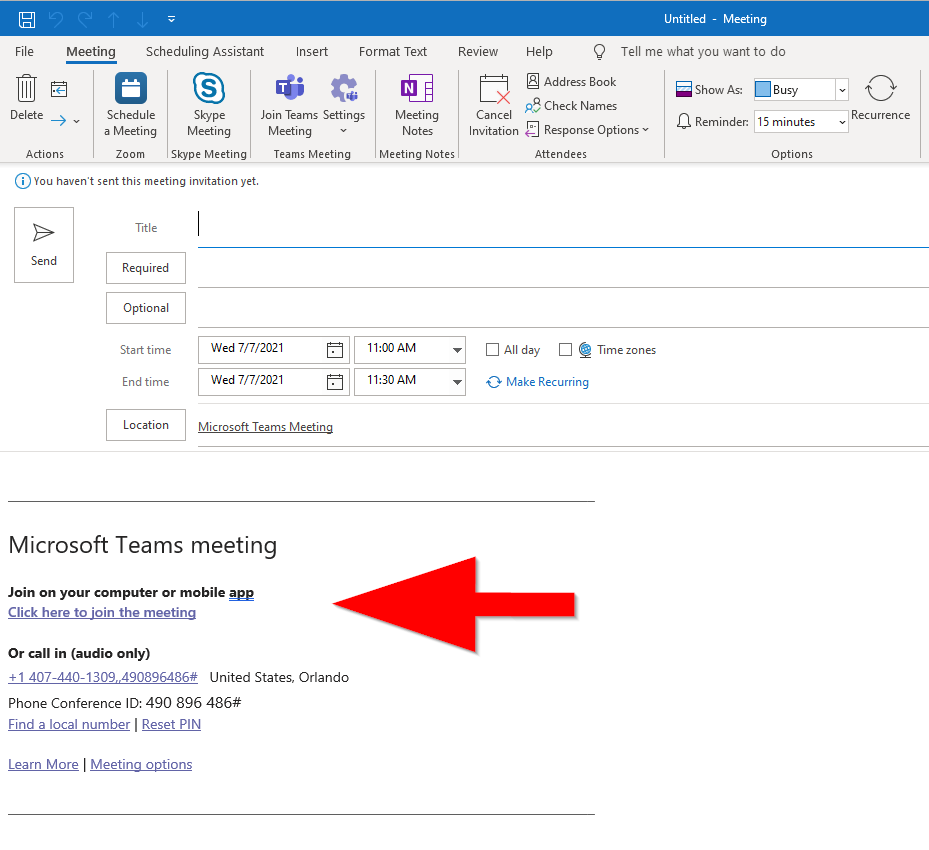Click the Save icon in the title bar
The height and width of the screenshot is (850, 929).
click(27, 20)
